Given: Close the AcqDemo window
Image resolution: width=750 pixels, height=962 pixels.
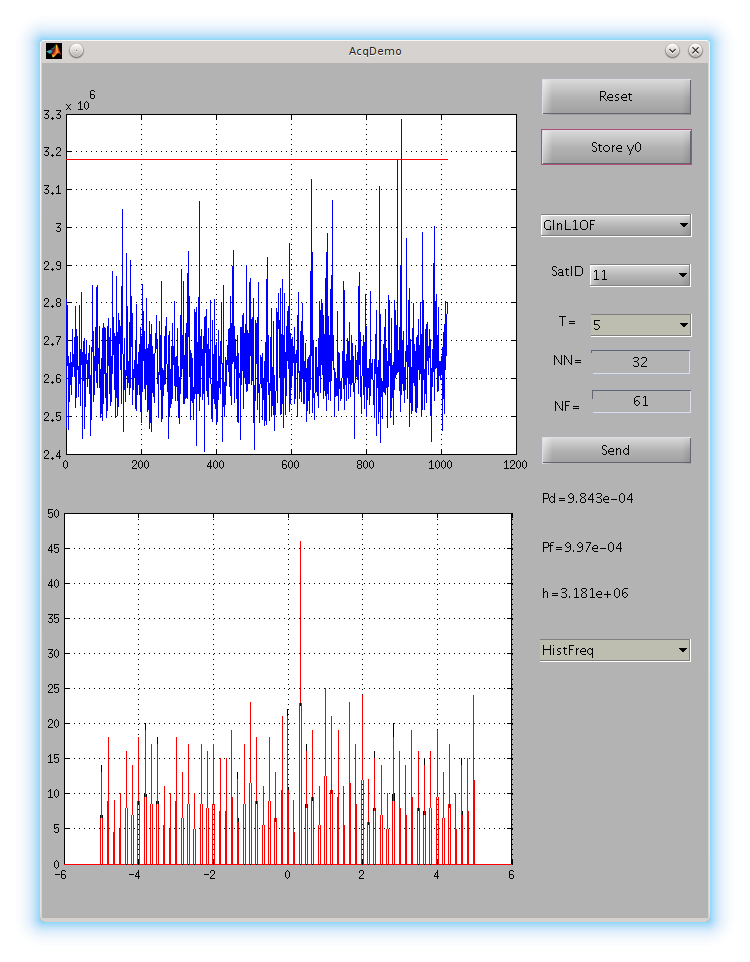Looking at the screenshot, I should pyautogui.click(x=695, y=50).
